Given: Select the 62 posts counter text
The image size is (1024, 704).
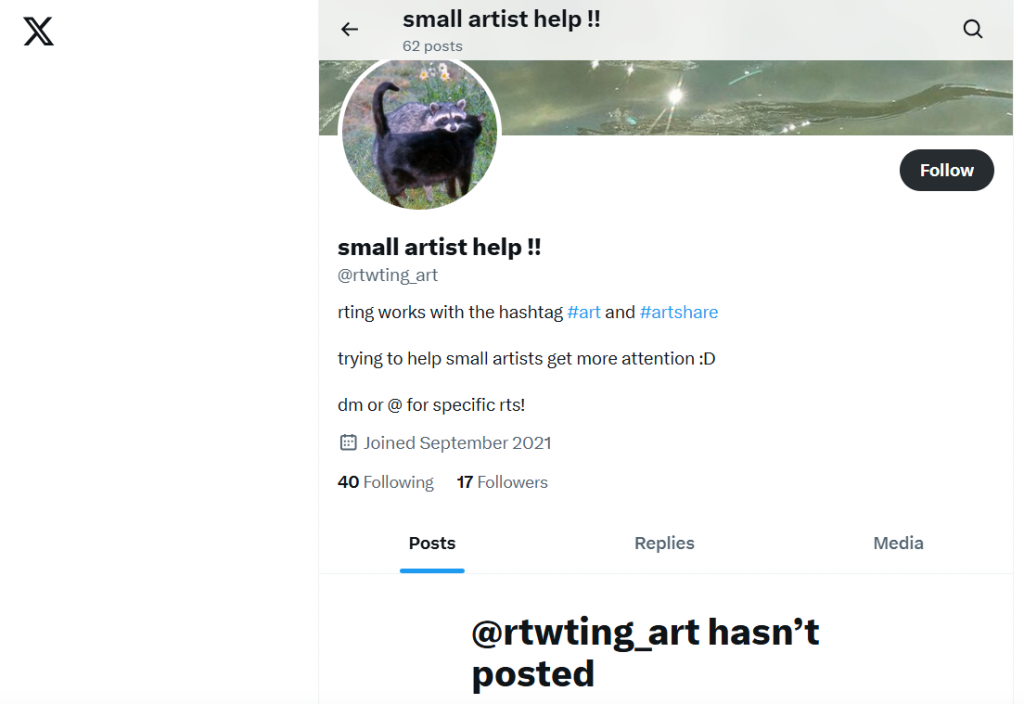Looking at the screenshot, I should click(x=432, y=45).
